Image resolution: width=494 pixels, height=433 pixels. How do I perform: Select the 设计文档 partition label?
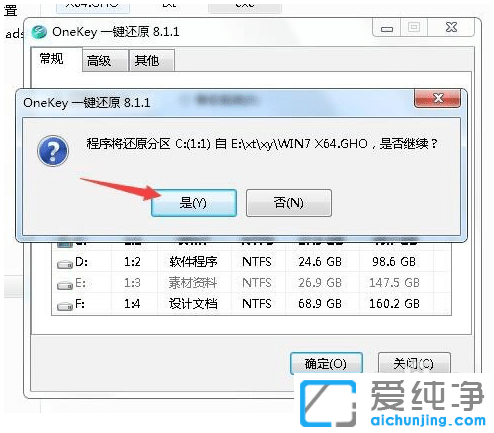point(193,304)
